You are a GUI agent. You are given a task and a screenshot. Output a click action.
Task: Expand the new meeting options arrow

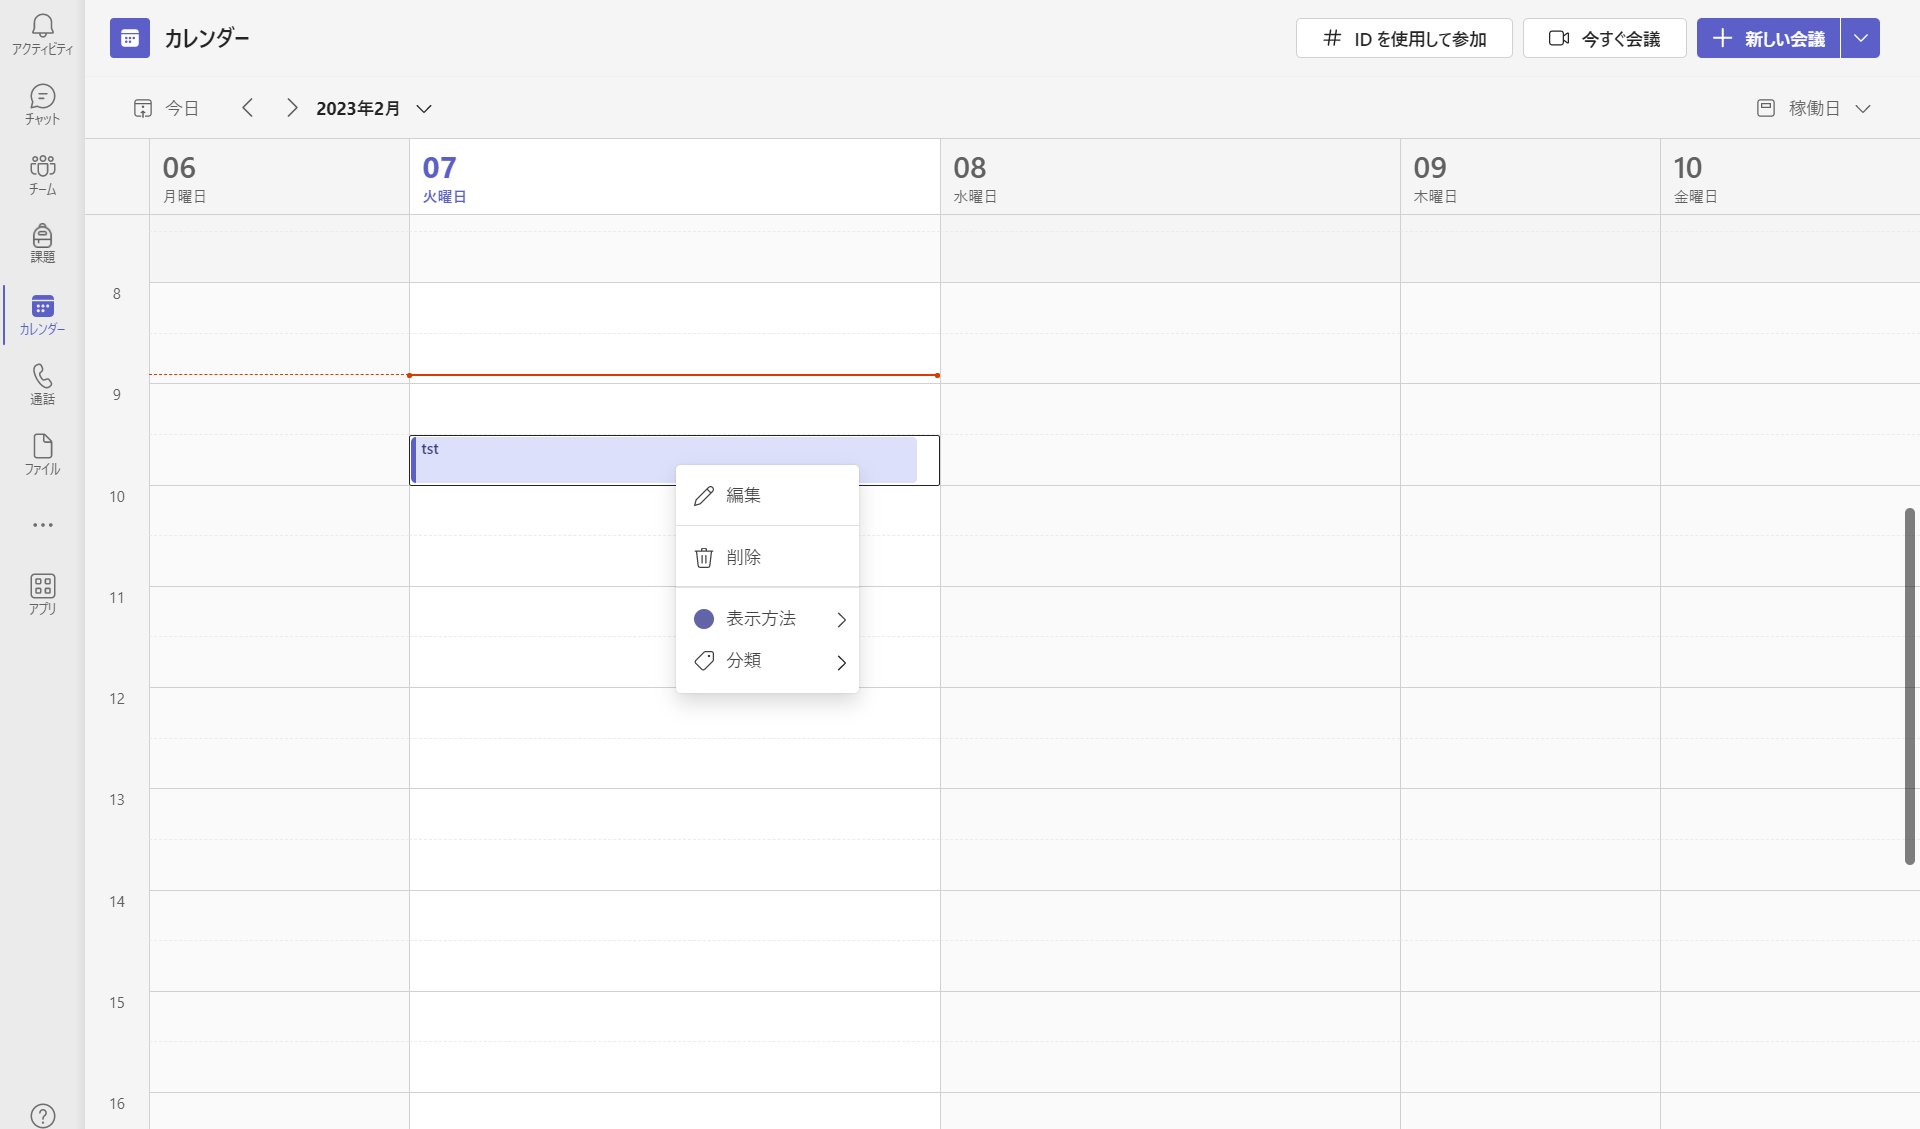click(1860, 38)
